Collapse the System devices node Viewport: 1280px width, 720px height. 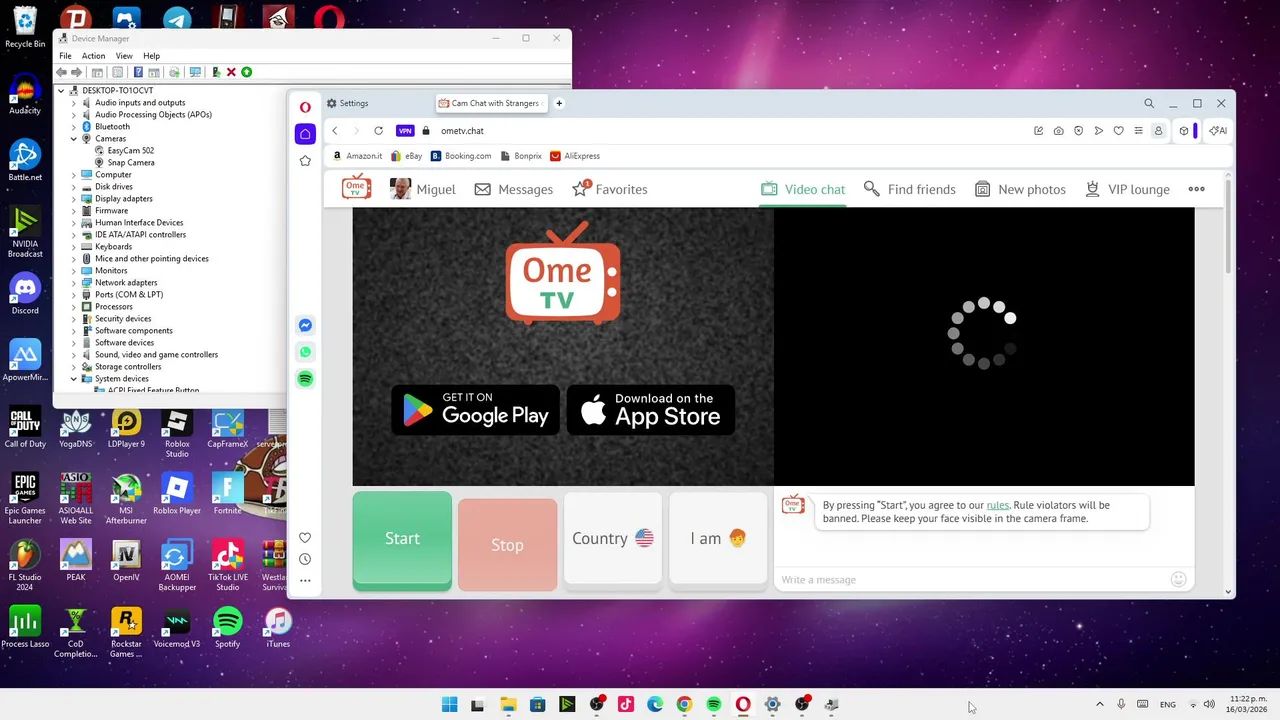(74, 378)
